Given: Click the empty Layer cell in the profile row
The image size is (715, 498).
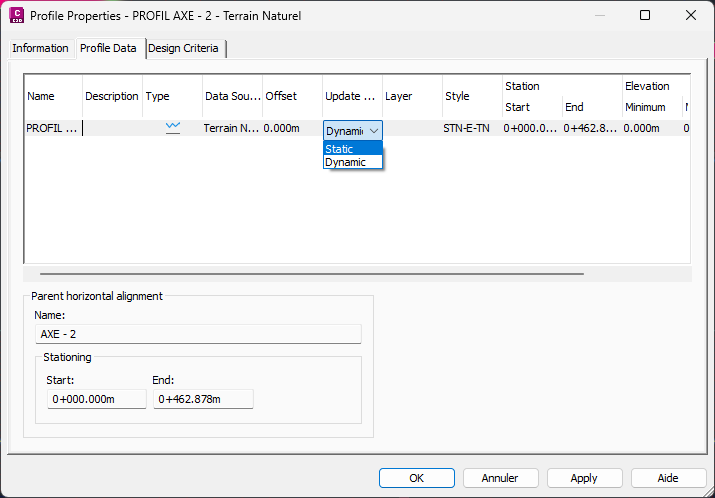Looking at the screenshot, I should [x=412, y=128].
